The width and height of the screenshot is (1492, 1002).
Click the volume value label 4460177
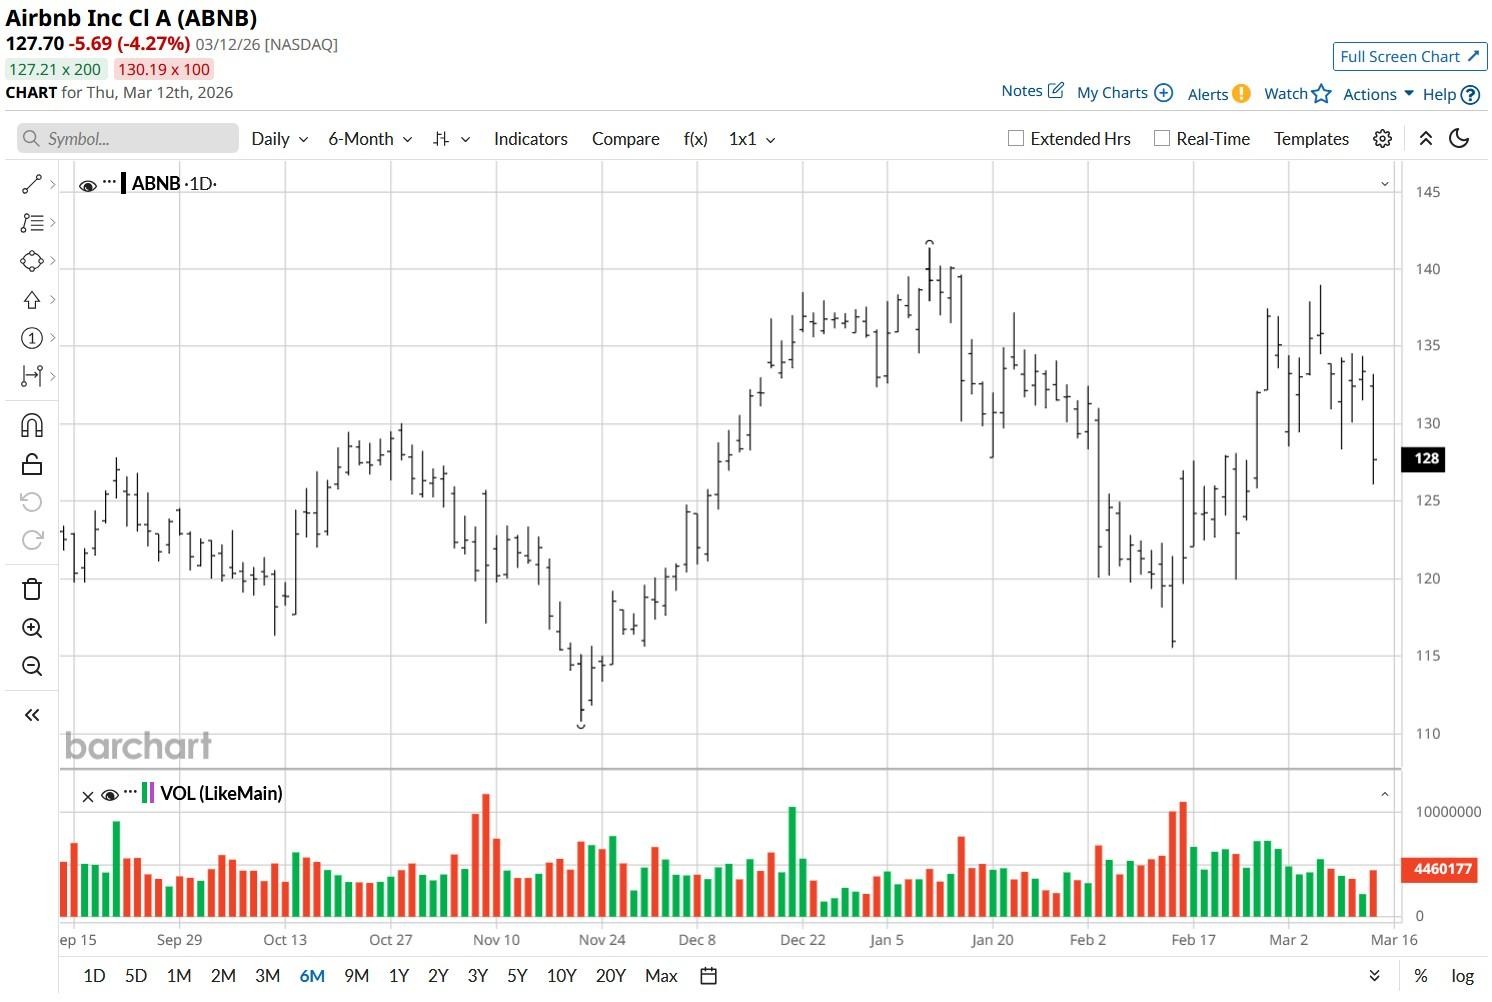click(x=1441, y=869)
